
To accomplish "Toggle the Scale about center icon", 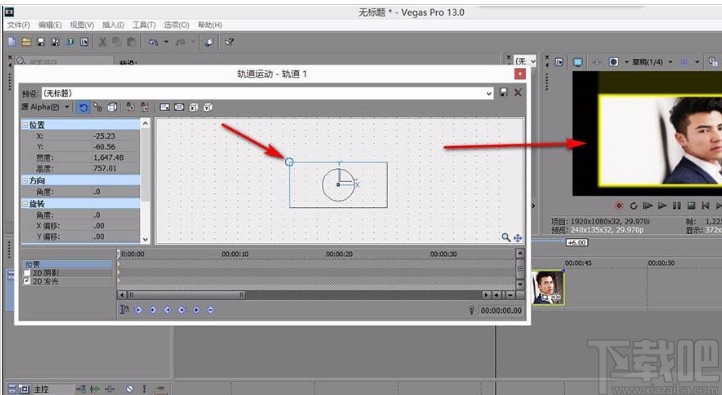I will (179, 107).
